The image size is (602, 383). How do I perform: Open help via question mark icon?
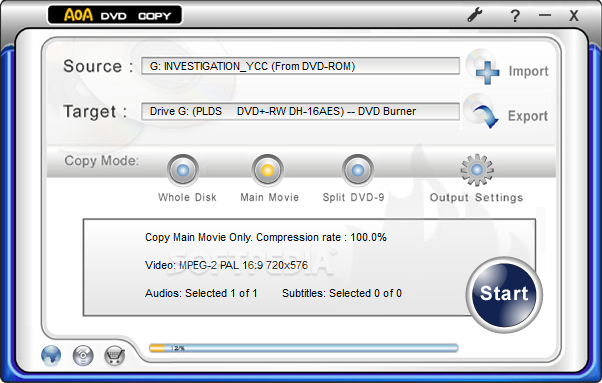click(515, 16)
